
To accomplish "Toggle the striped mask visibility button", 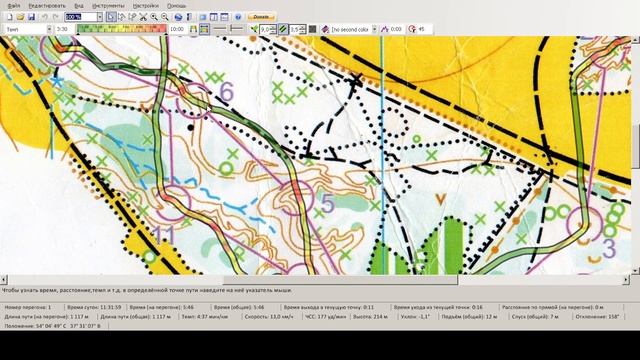I will pos(283,29).
